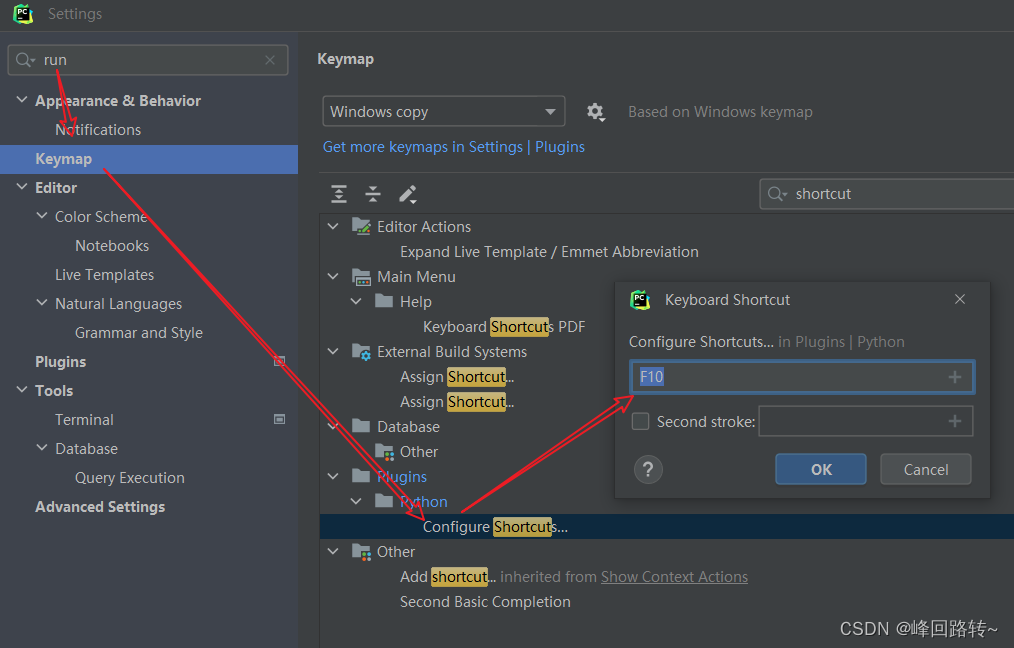1014x648 pixels.
Task: Click the Second stroke input field
Action: [865, 422]
